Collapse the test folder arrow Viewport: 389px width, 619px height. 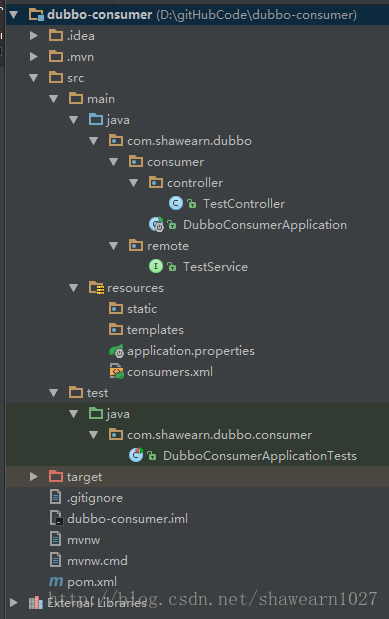[54, 393]
